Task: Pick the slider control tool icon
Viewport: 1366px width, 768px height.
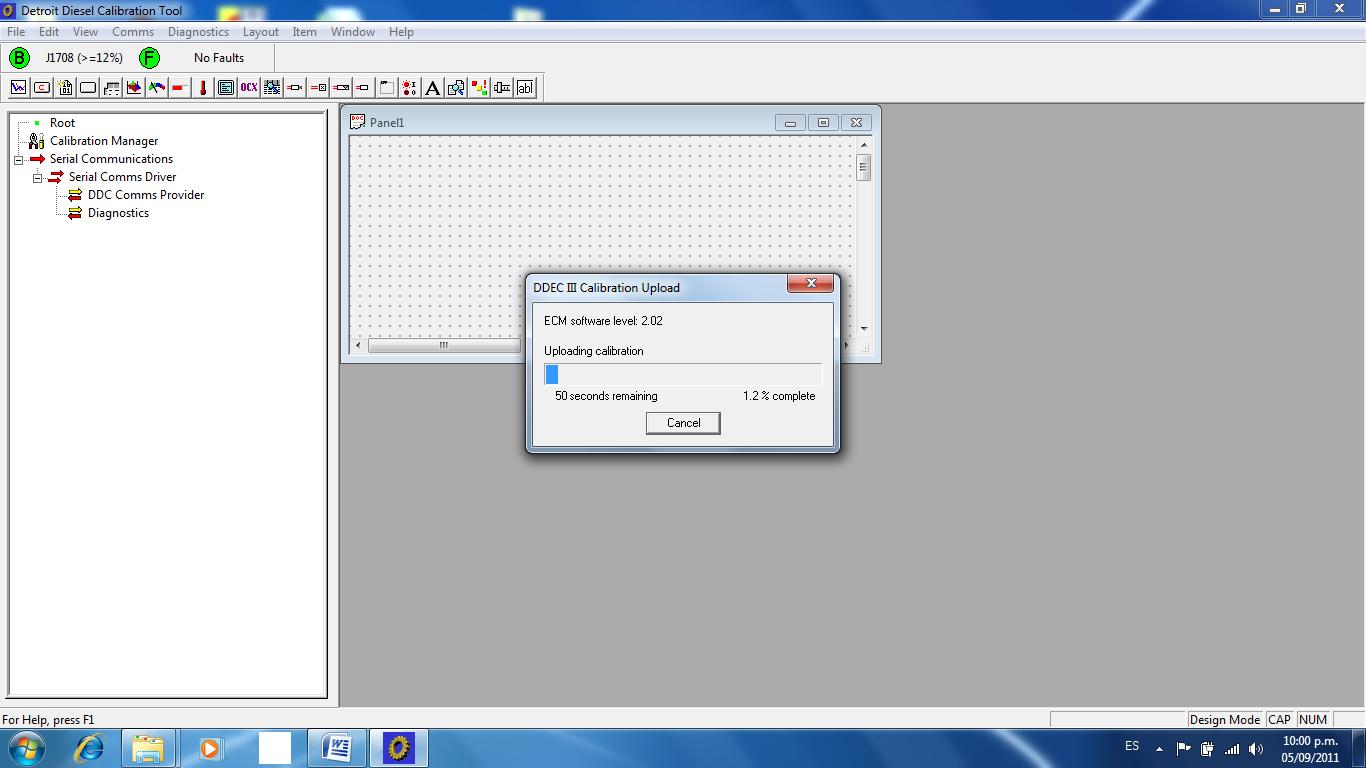Action: pos(502,88)
